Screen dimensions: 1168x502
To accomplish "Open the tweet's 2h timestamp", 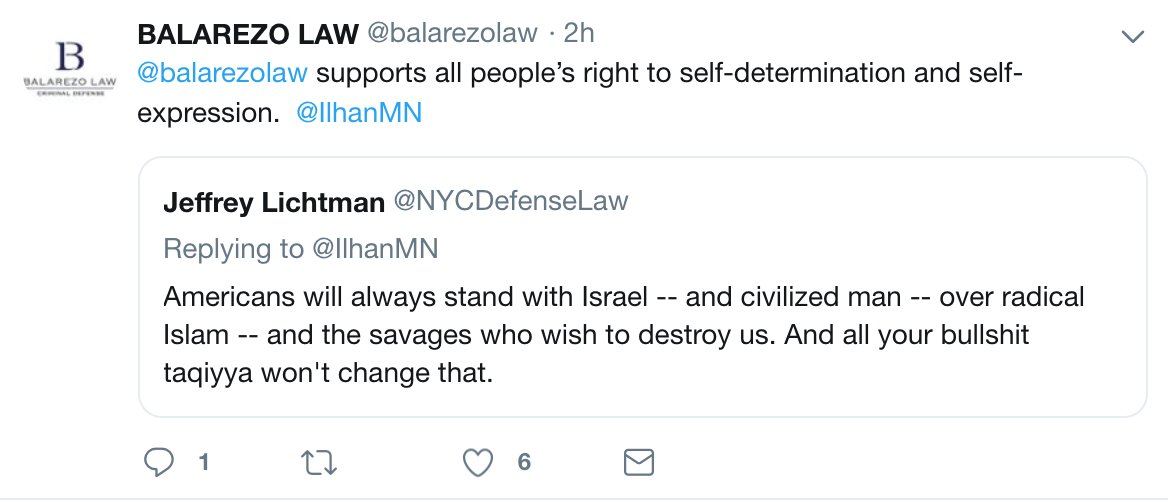I will 579,33.
